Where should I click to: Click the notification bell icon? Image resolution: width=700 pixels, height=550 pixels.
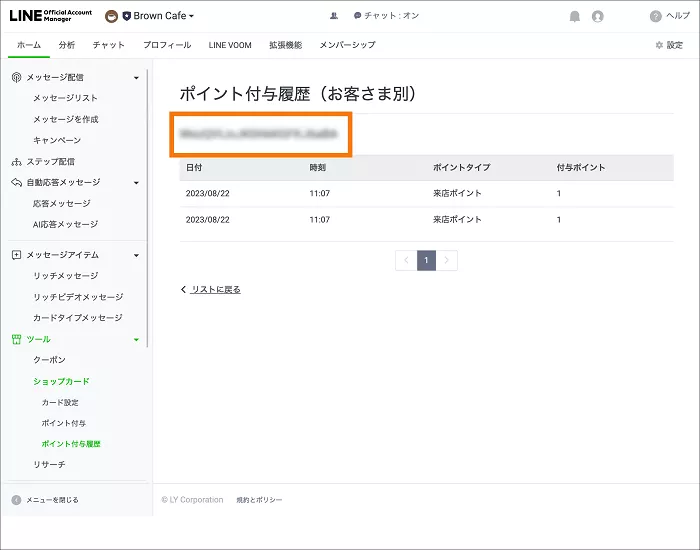click(574, 16)
